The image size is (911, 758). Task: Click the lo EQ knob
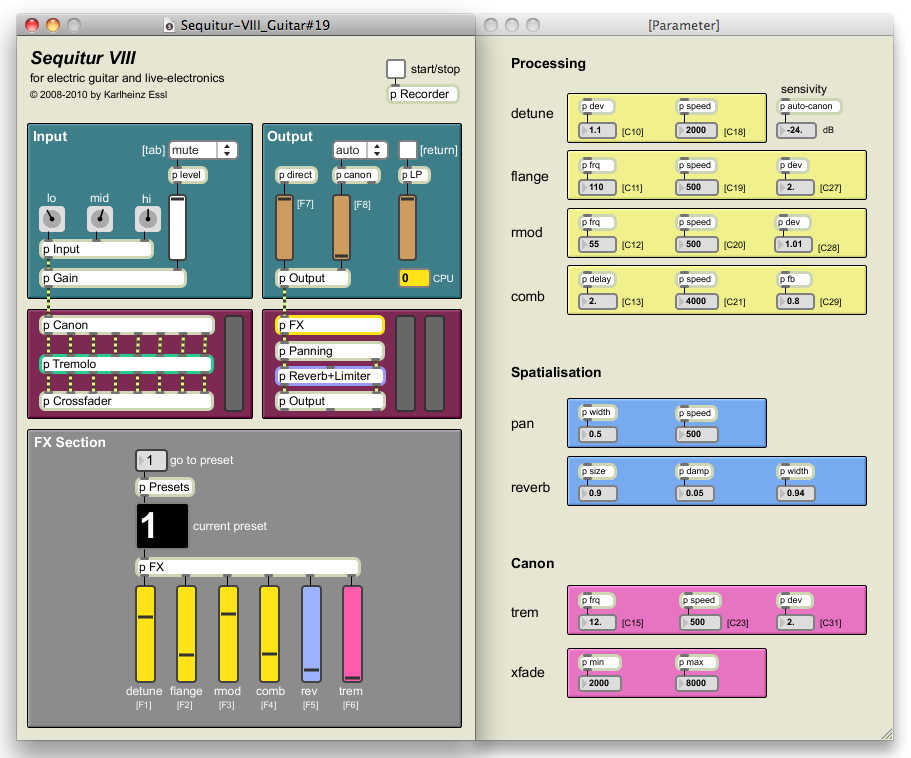[x=52, y=219]
